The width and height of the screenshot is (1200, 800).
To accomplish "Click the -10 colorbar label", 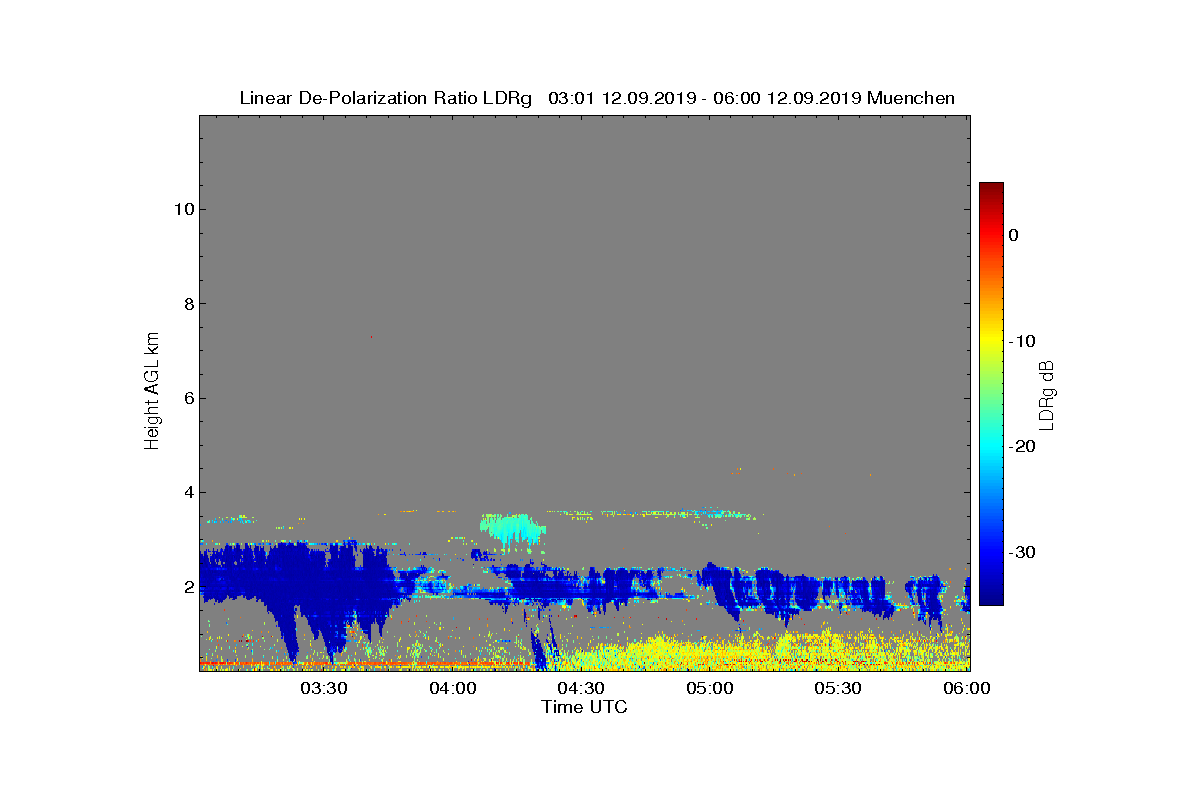I will pyautogui.click(x=1022, y=341).
